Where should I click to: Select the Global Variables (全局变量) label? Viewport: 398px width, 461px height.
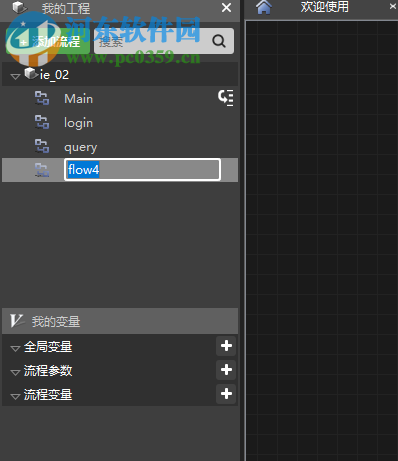pos(48,347)
